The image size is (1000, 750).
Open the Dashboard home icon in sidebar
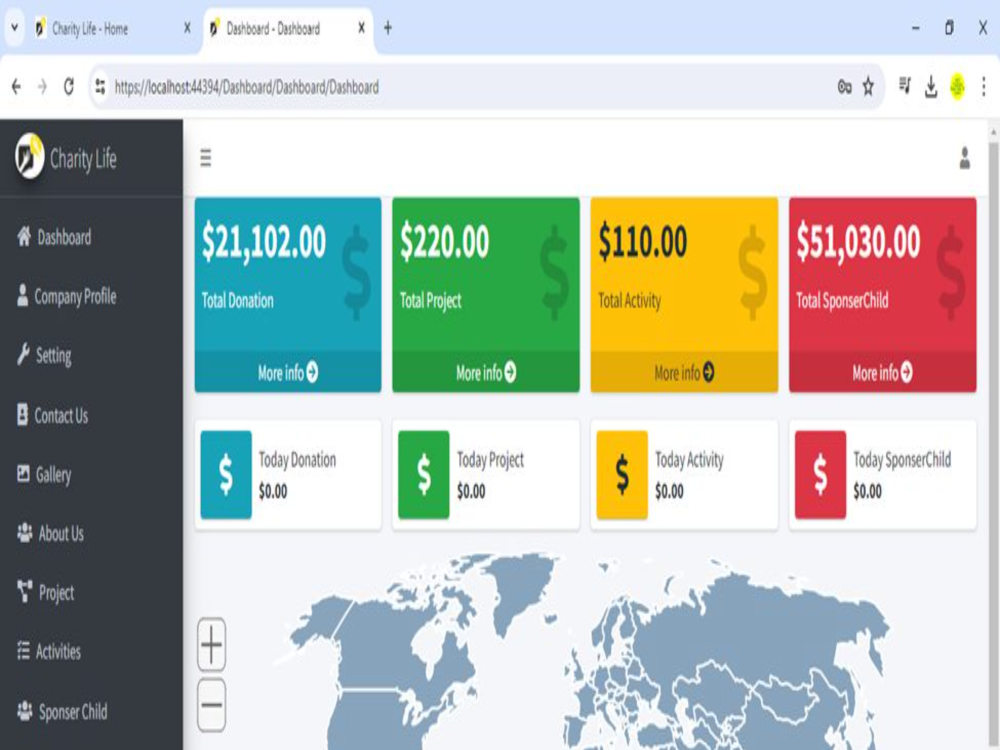click(24, 237)
